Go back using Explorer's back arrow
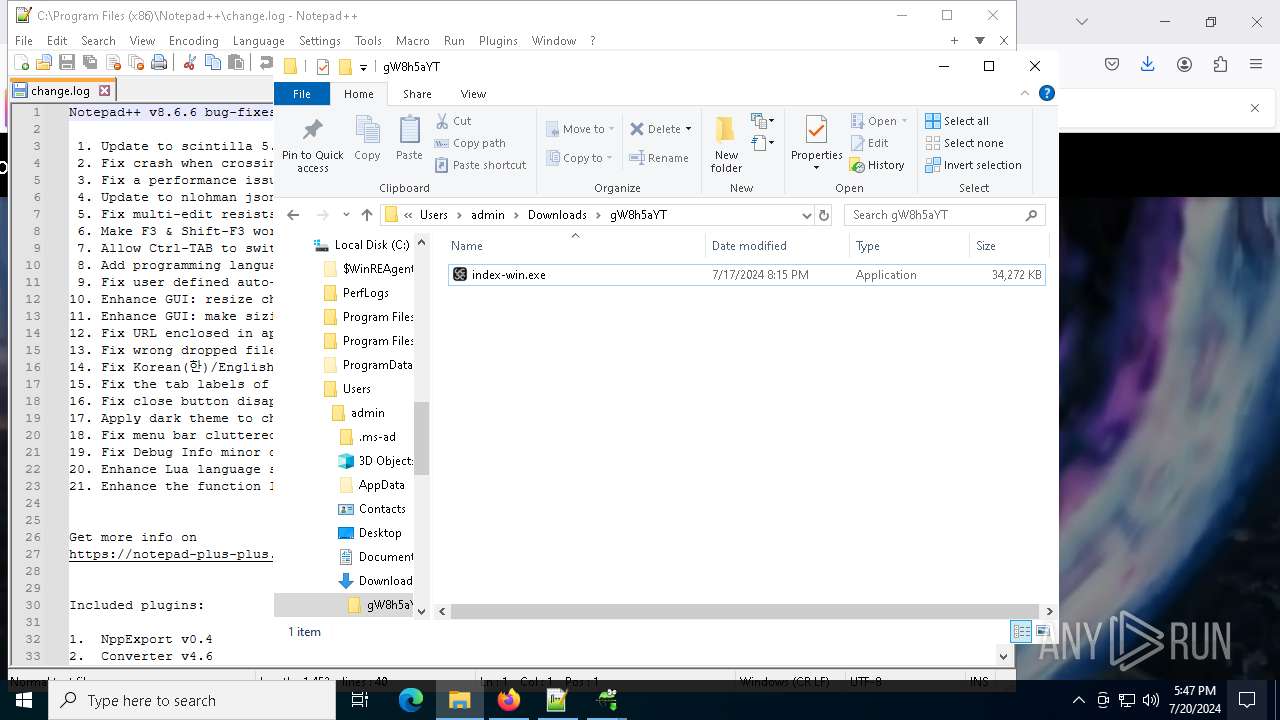The image size is (1280, 720). click(x=293, y=215)
